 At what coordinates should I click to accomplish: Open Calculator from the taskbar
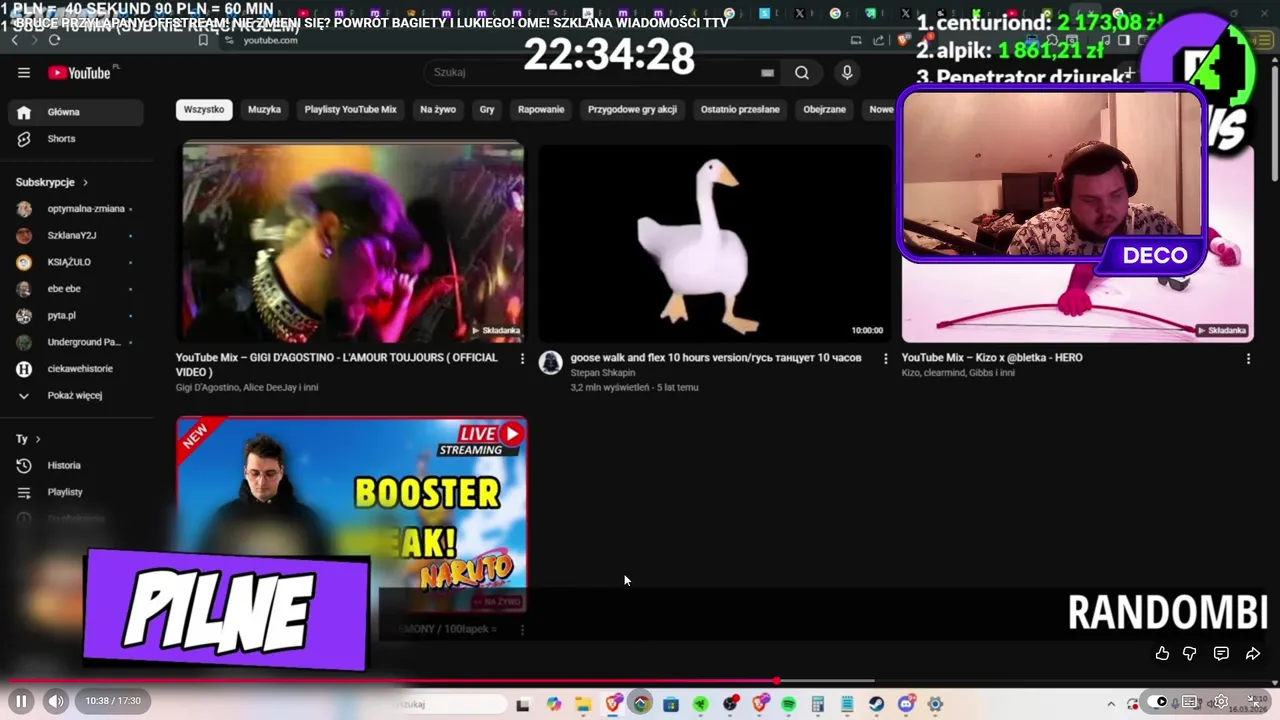click(x=818, y=704)
